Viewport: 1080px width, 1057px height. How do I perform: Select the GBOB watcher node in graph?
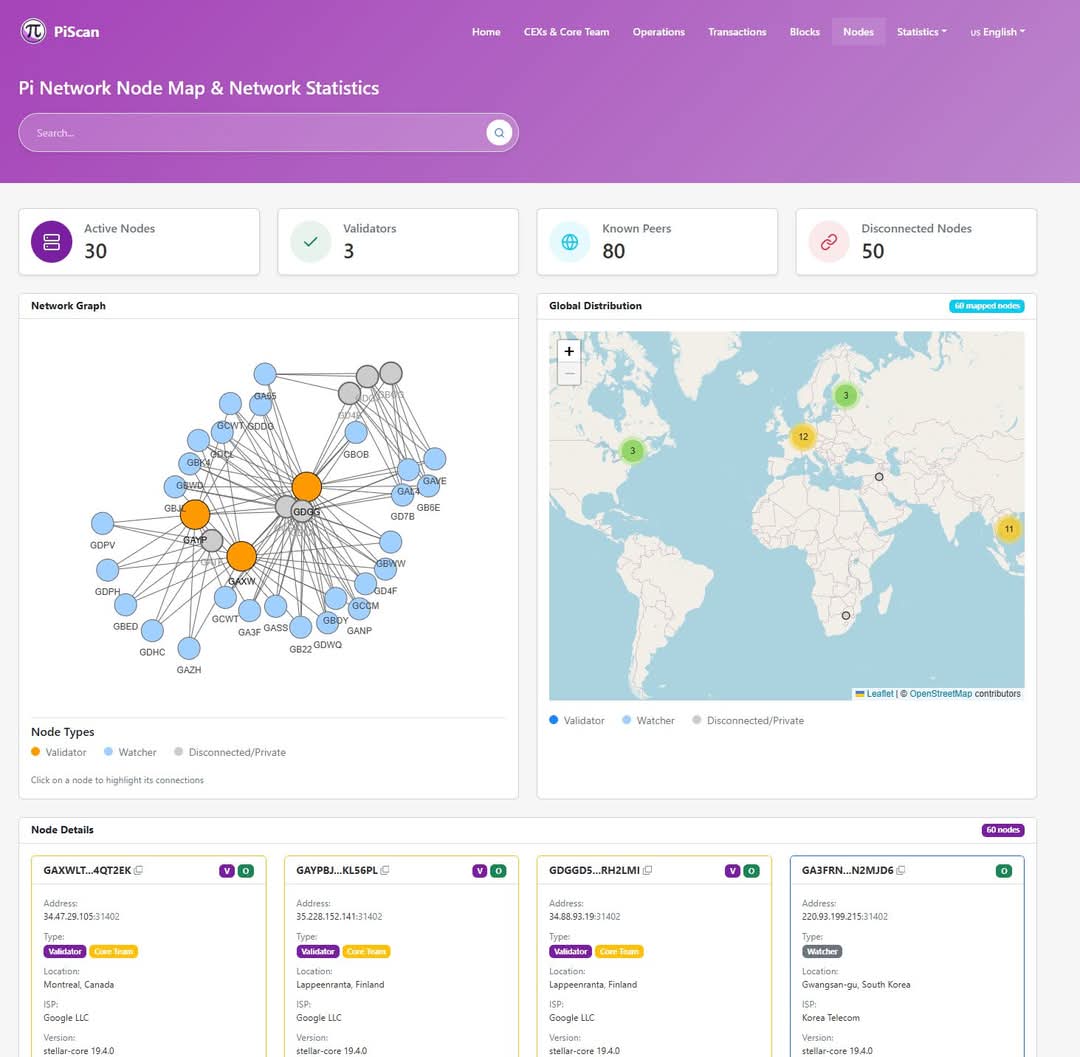[x=356, y=432]
